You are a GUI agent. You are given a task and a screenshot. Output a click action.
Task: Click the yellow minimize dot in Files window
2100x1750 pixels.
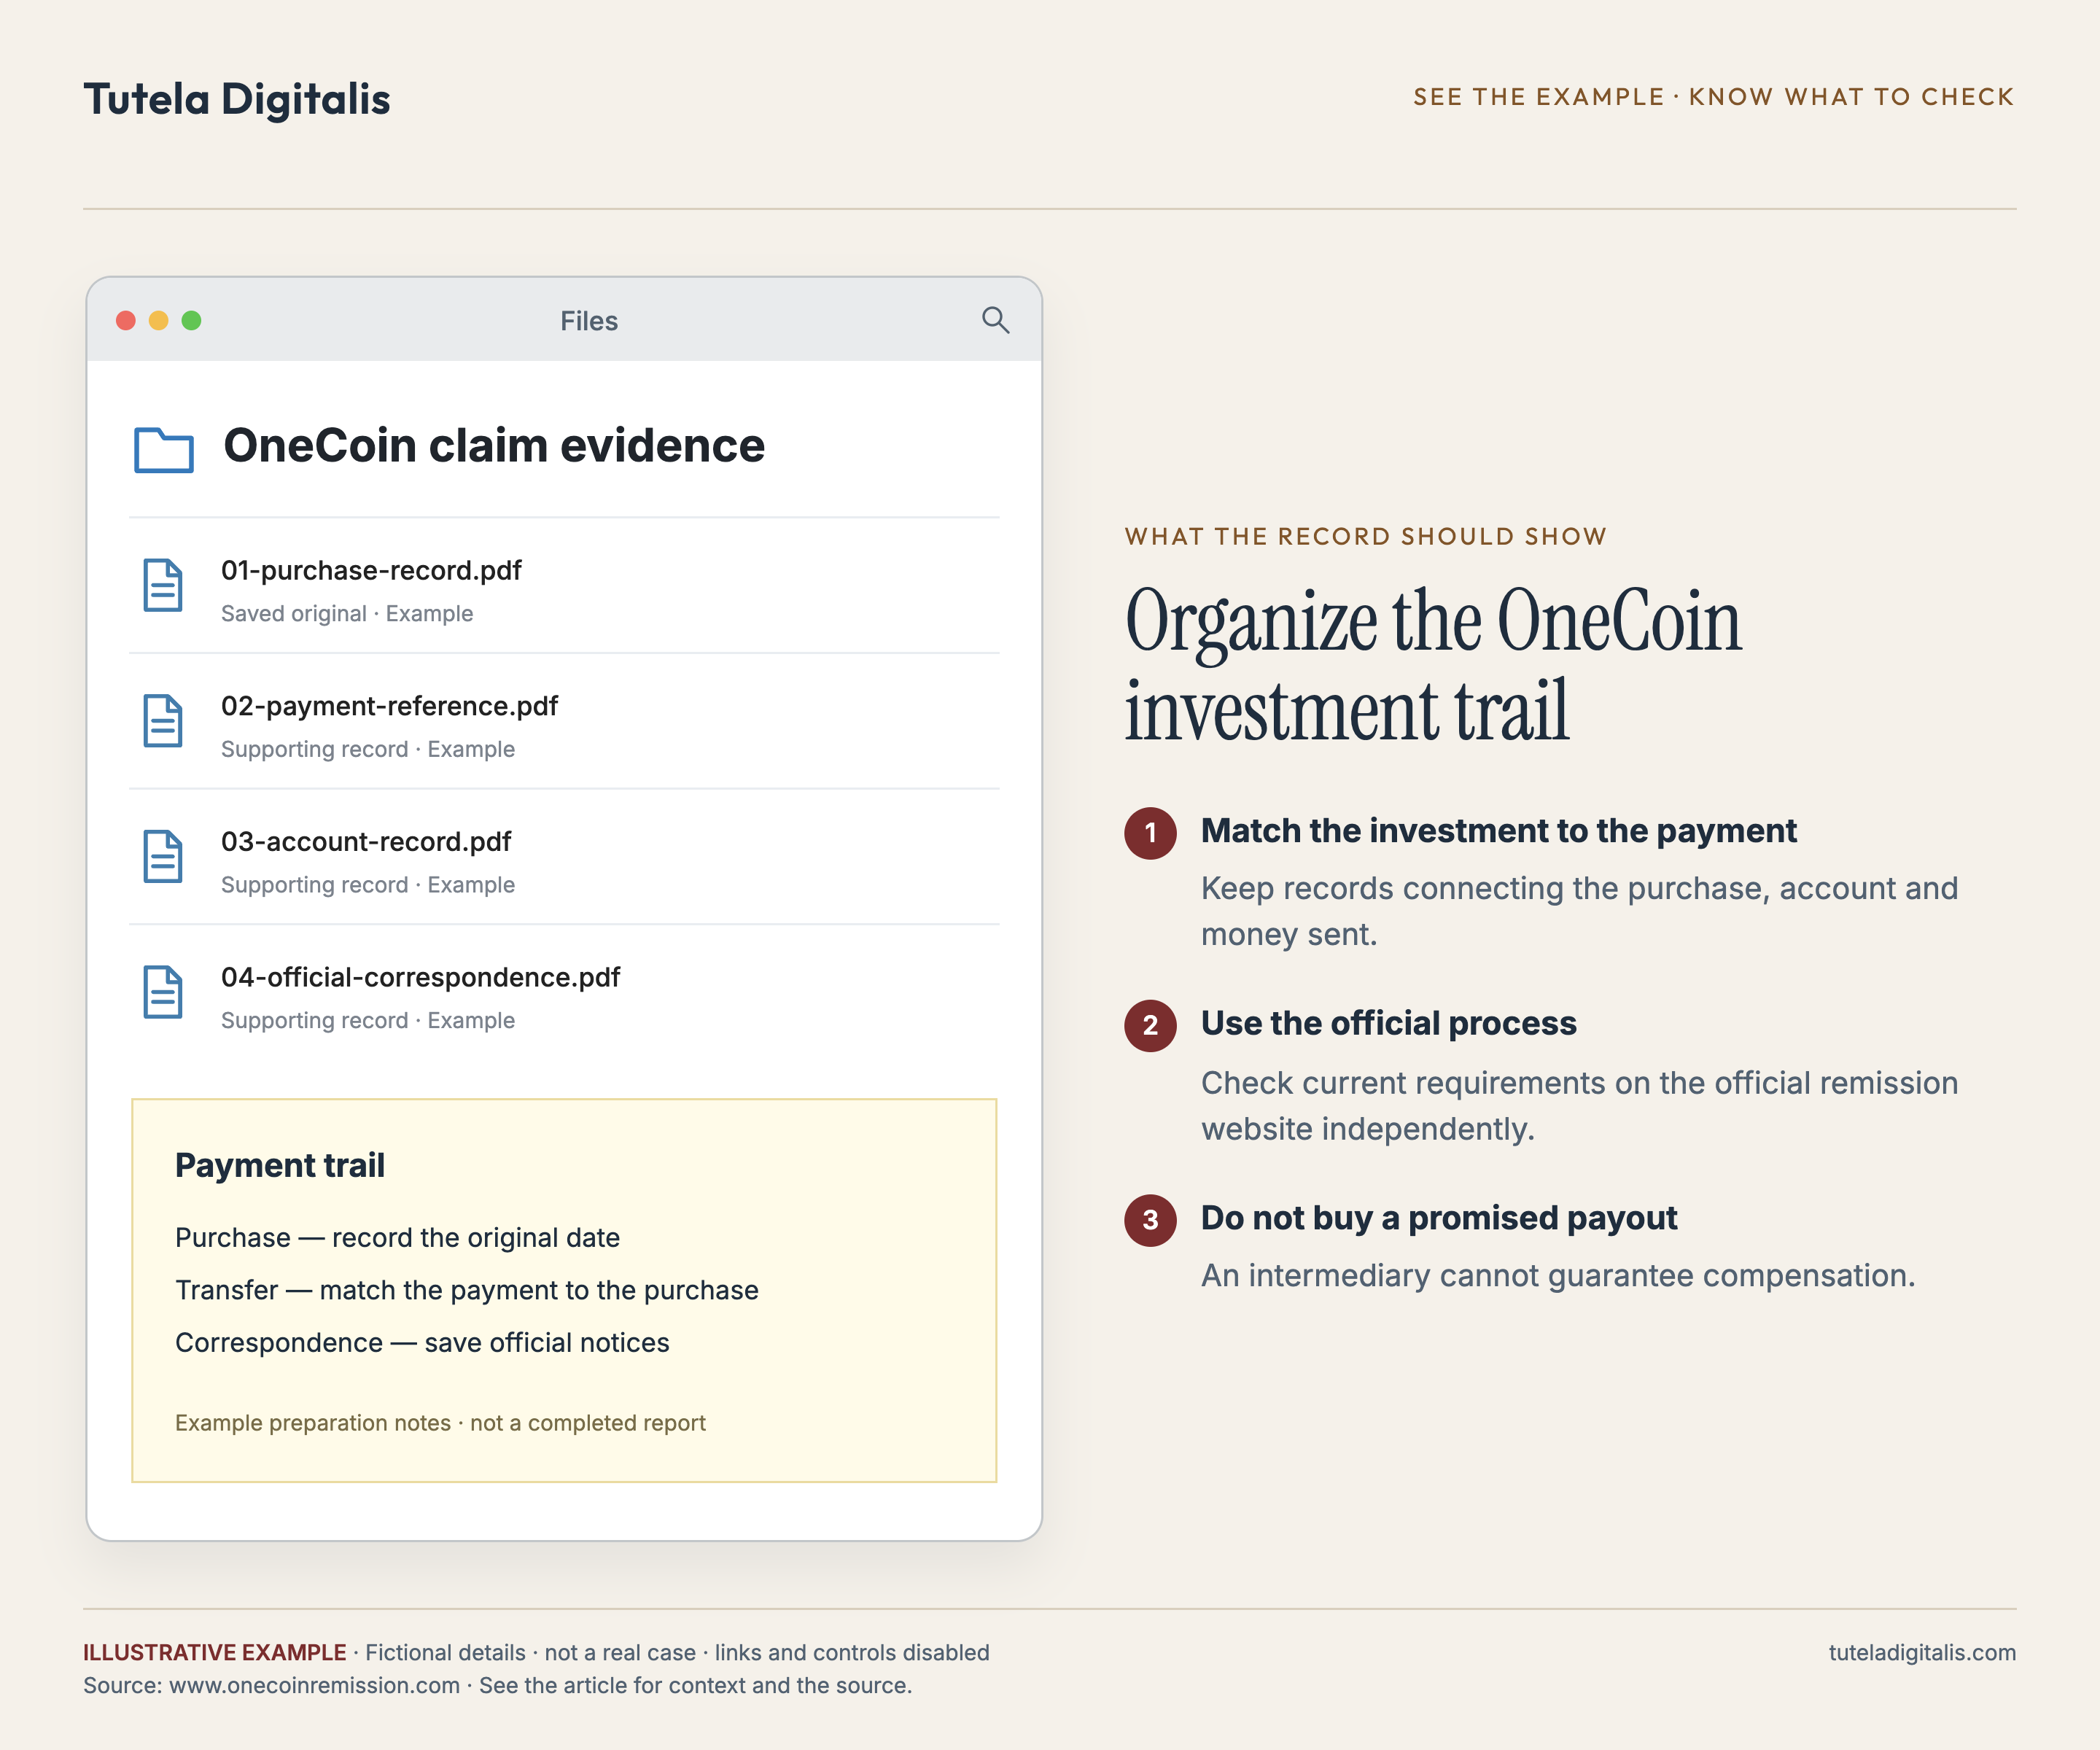pyautogui.click(x=159, y=320)
